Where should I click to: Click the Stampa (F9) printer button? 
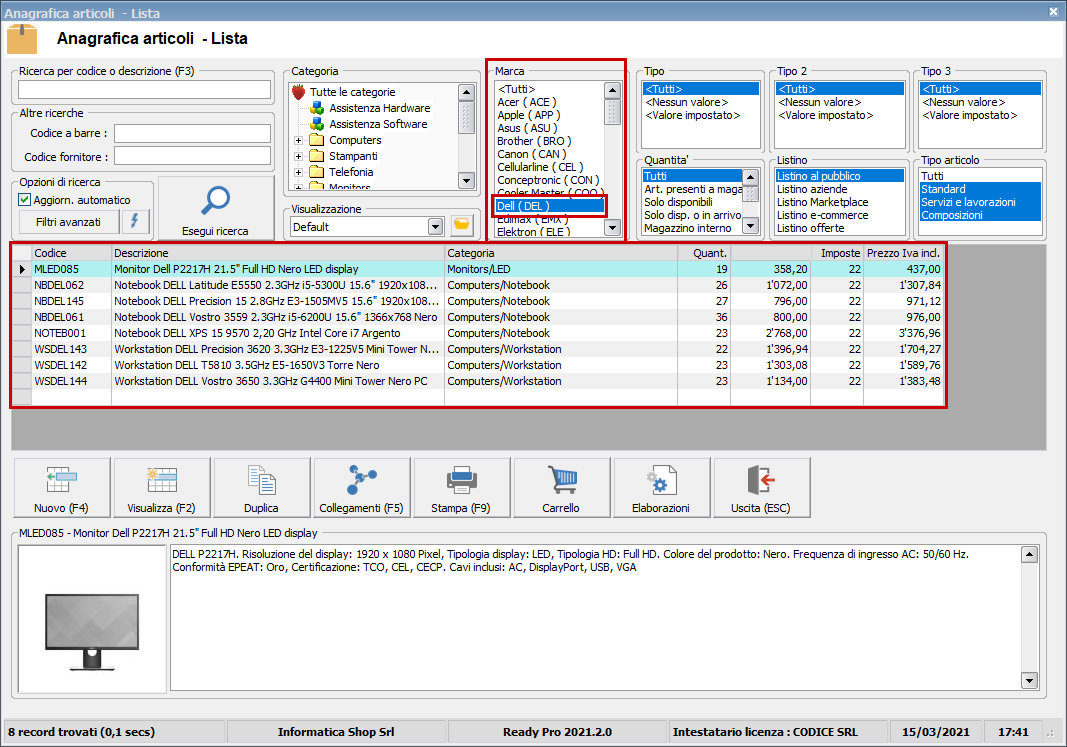click(x=461, y=487)
